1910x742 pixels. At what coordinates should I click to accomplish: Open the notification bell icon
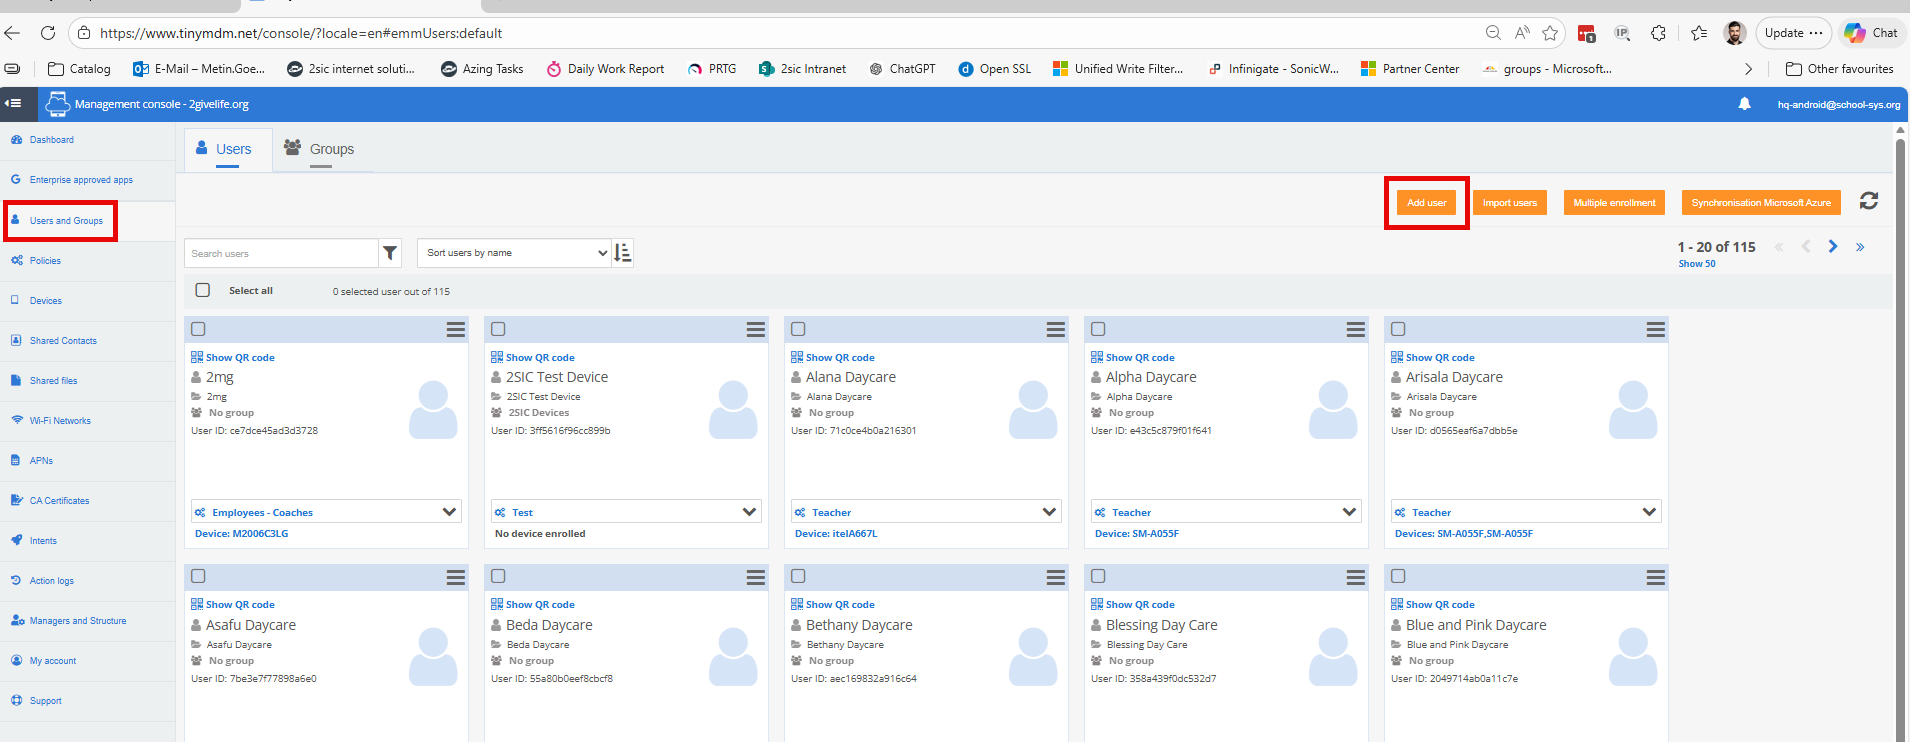(1744, 104)
